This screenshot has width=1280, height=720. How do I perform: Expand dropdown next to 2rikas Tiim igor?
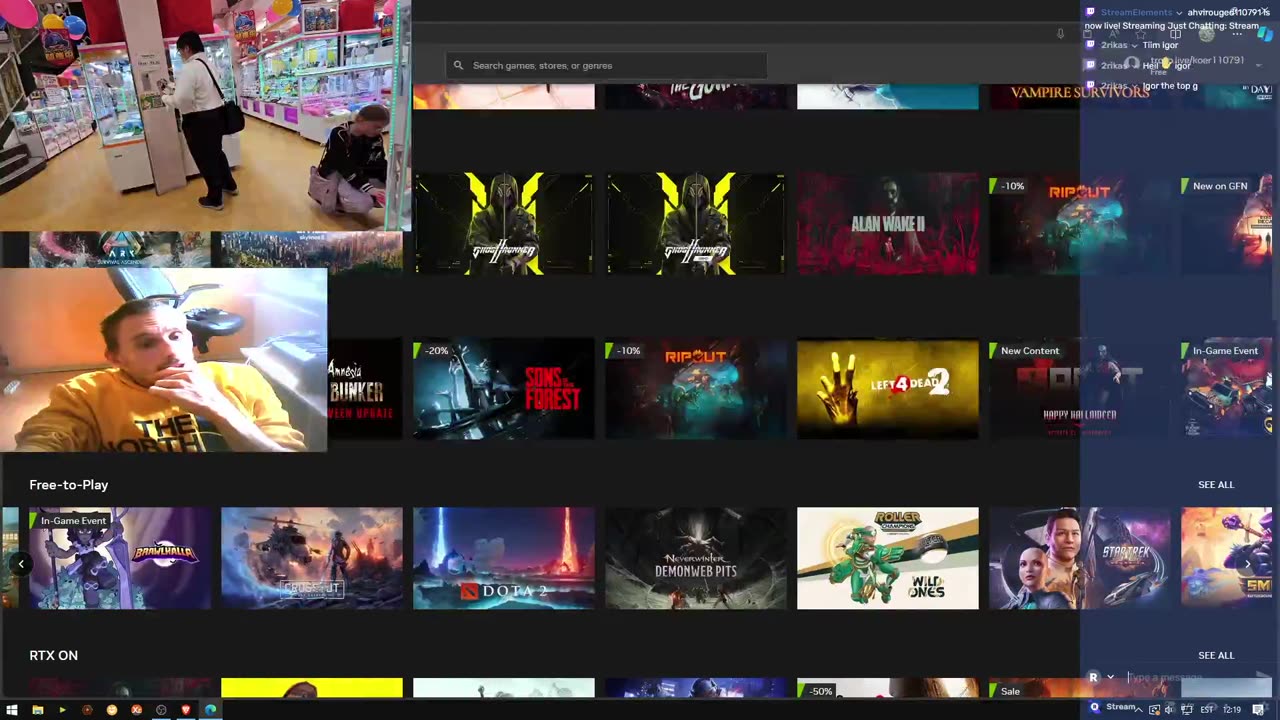1135,45
